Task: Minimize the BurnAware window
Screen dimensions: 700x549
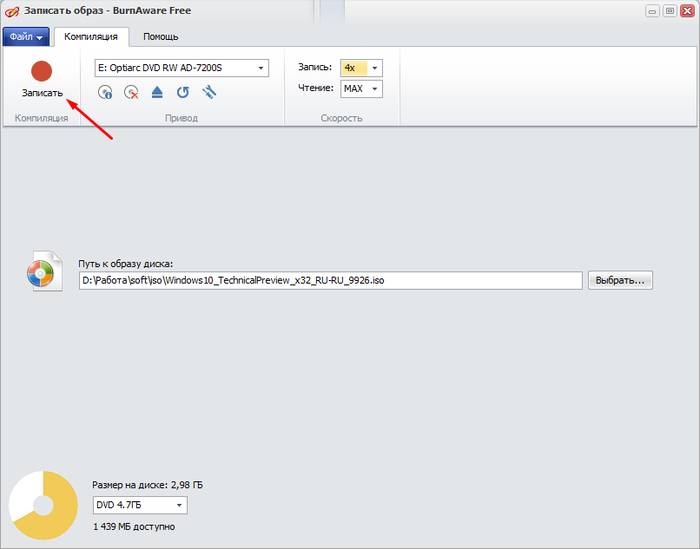Action: [x=651, y=10]
